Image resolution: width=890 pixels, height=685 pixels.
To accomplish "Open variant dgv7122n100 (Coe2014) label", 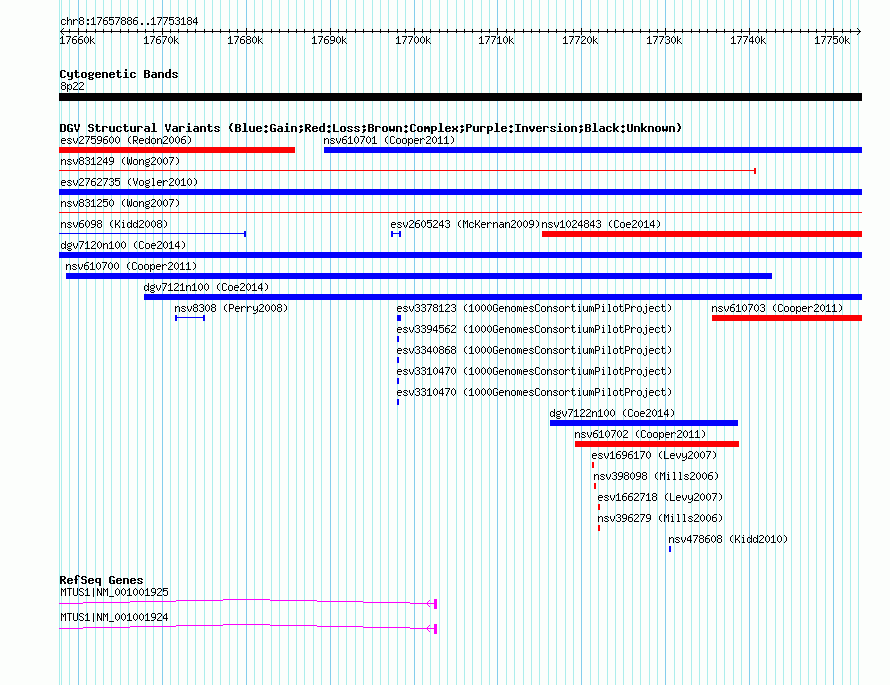I will coord(612,413).
